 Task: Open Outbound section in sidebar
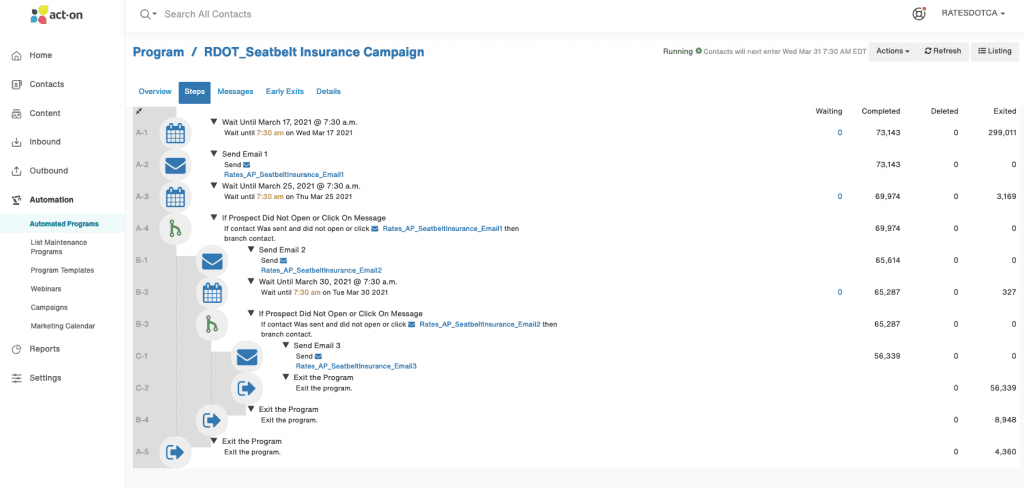(48, 171)
